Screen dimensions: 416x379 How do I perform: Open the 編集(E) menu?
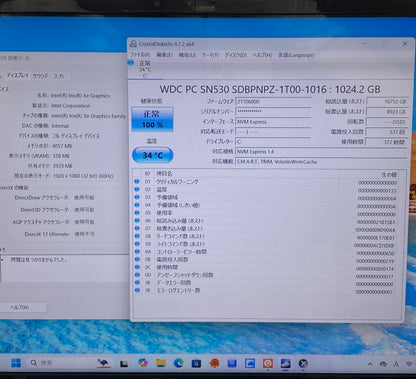coord(164,55)
